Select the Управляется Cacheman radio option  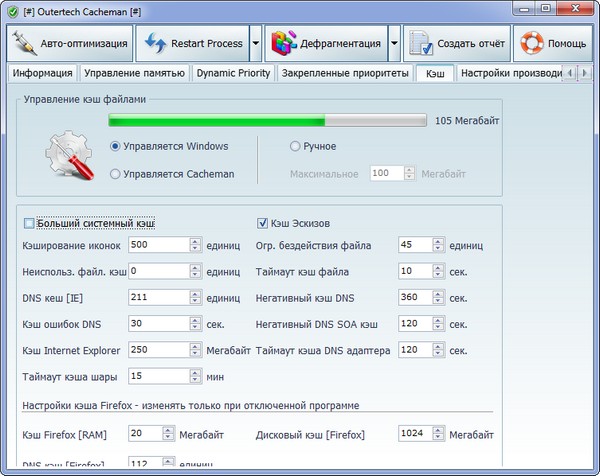click(x=116, y=174)
